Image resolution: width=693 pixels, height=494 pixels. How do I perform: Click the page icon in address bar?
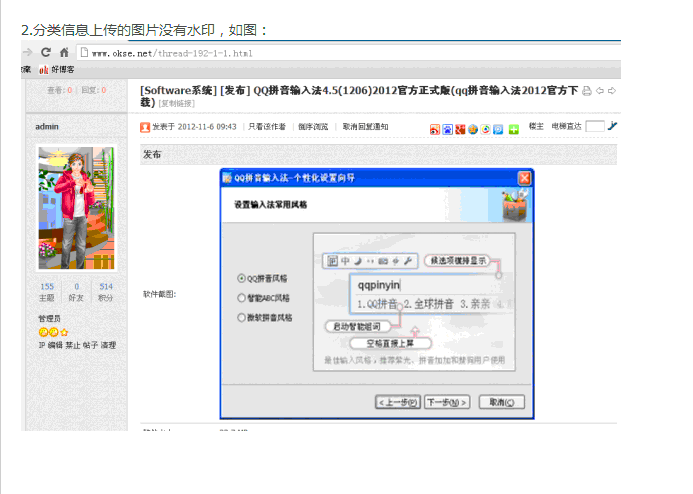point(84,53)
